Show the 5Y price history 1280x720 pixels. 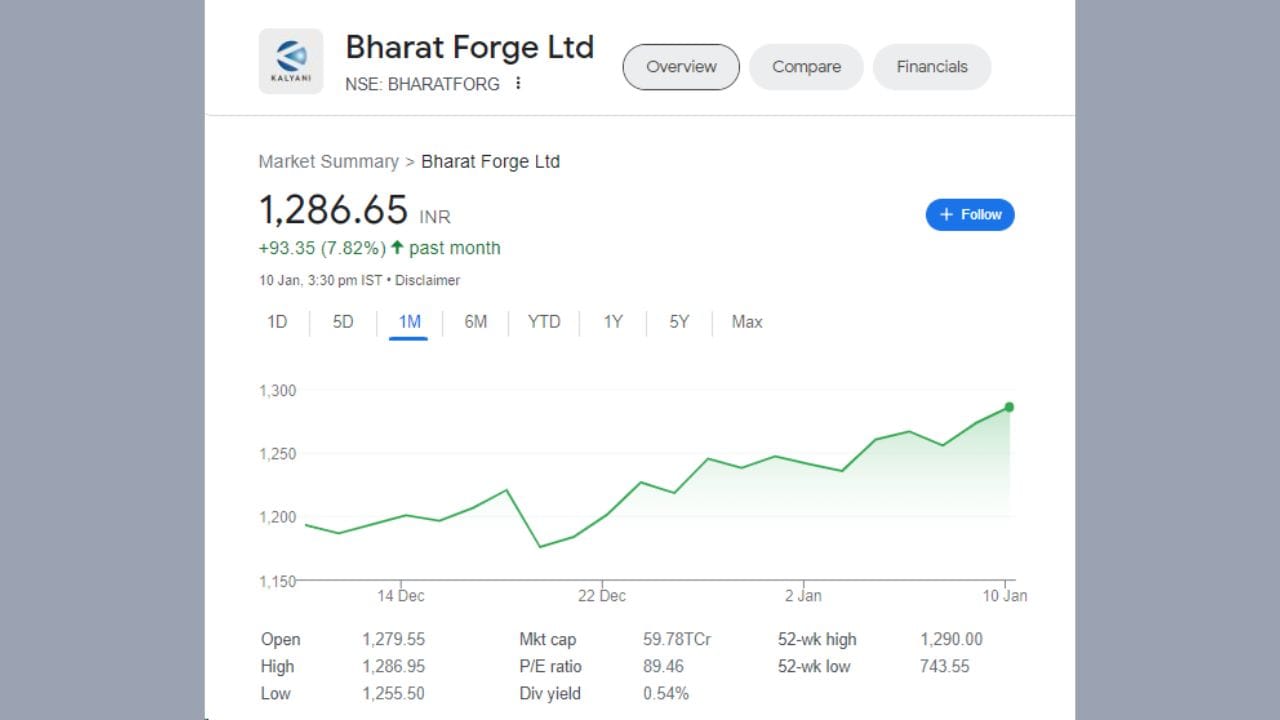pyautogui.click(x=679, y=322)
